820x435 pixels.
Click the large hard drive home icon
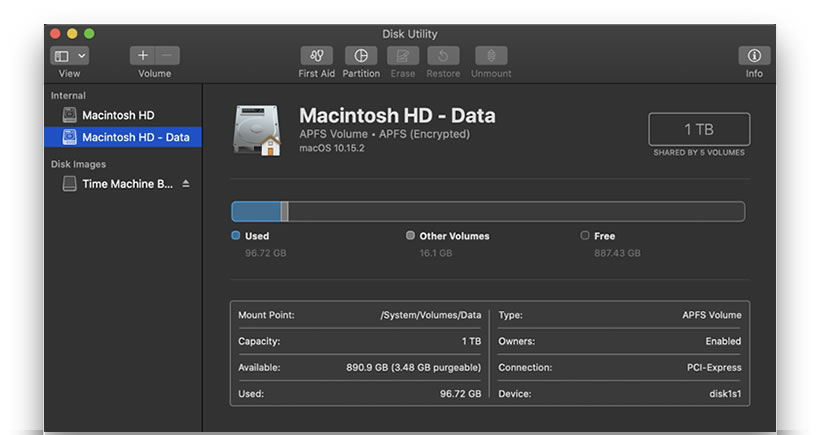pyautogui.click(x=257, y=131)
